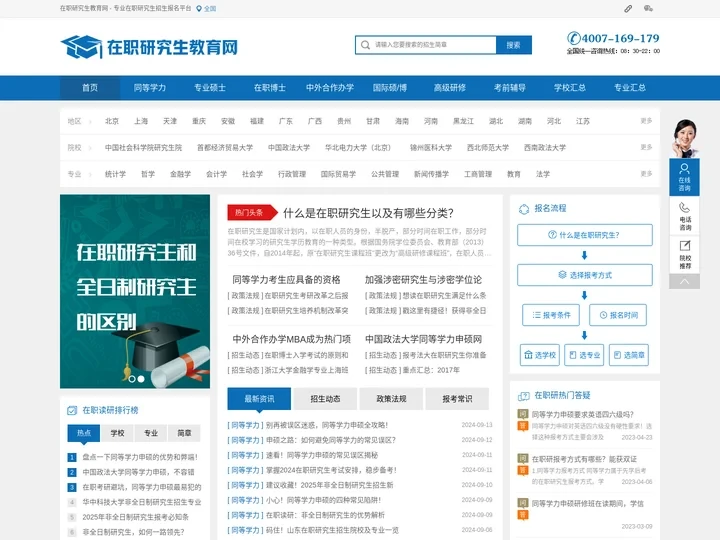Viewport: 720px width, 540px height.
Task: Filter by region 北京
Action: 112,121
